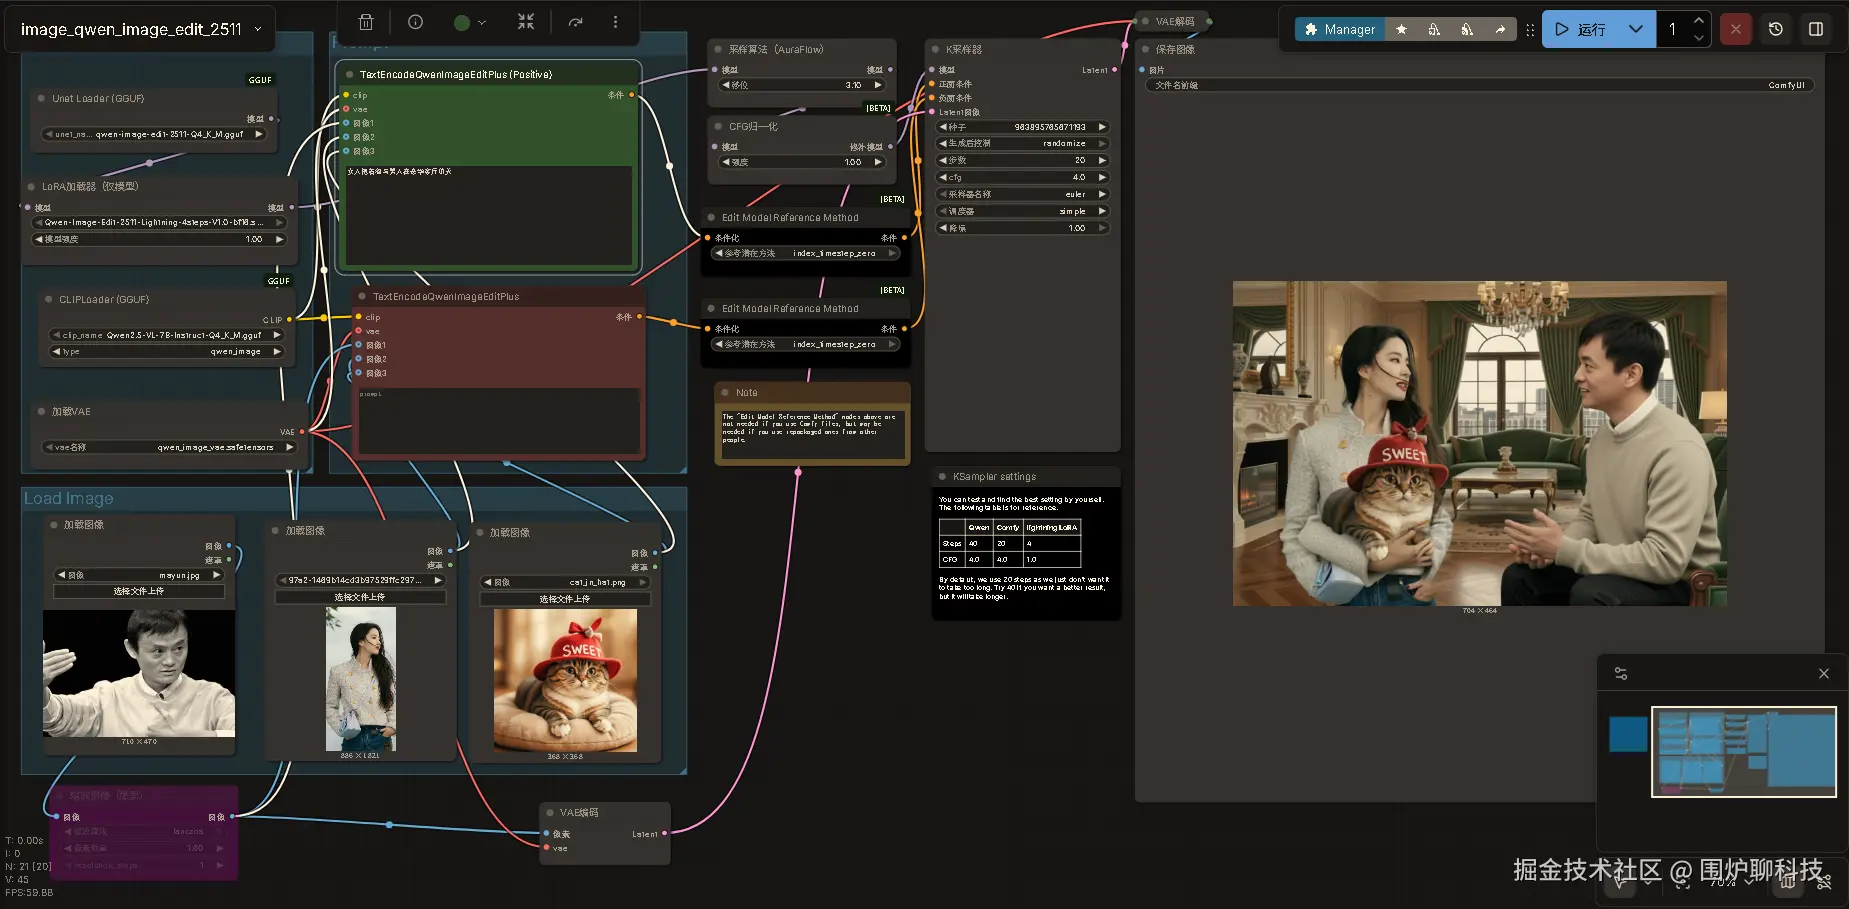Click the right arrow on CFG归一化 强度 value

878,162
